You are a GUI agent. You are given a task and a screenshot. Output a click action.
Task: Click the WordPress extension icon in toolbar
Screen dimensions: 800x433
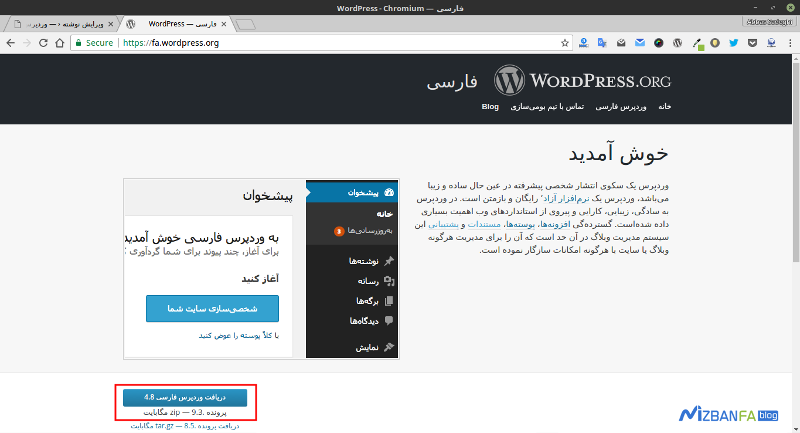tap(678, 43)
